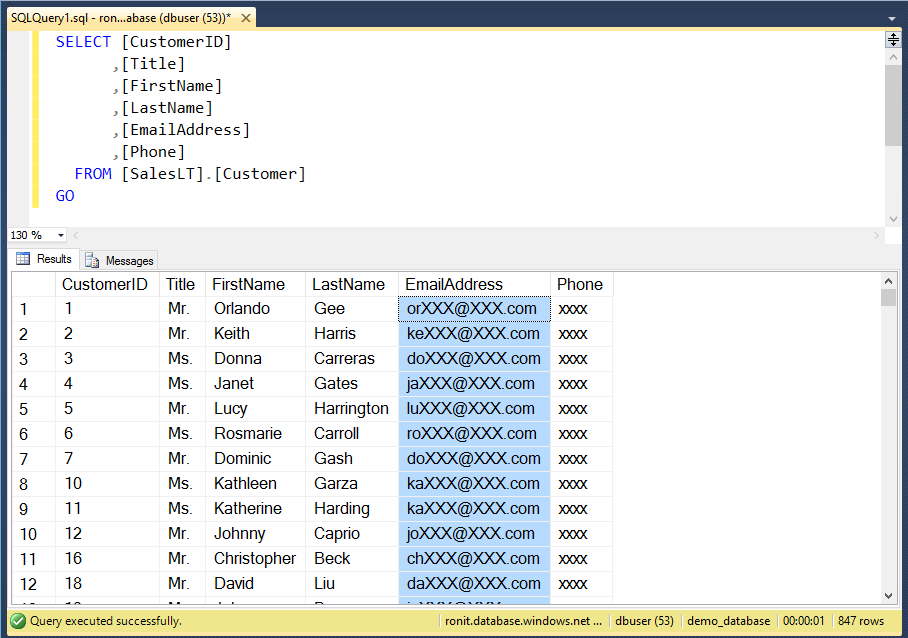Place cursor after GO in the editor
This screenshot has height=638, width=908.
[76, 196]
